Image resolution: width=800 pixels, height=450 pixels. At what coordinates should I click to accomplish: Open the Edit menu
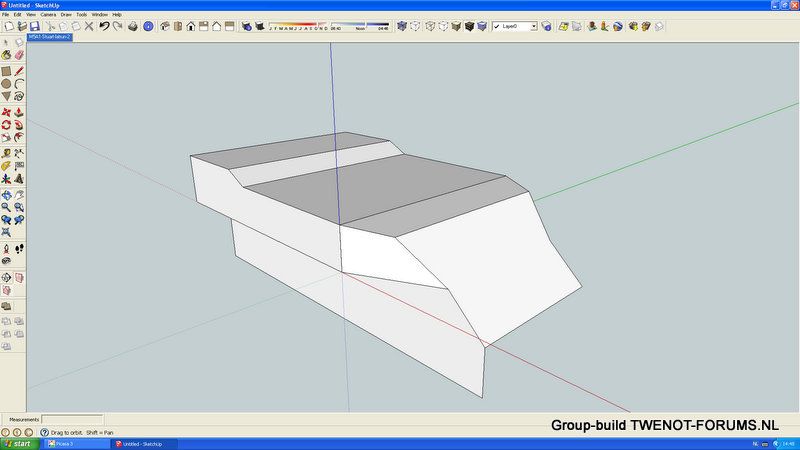pos(17,15)
